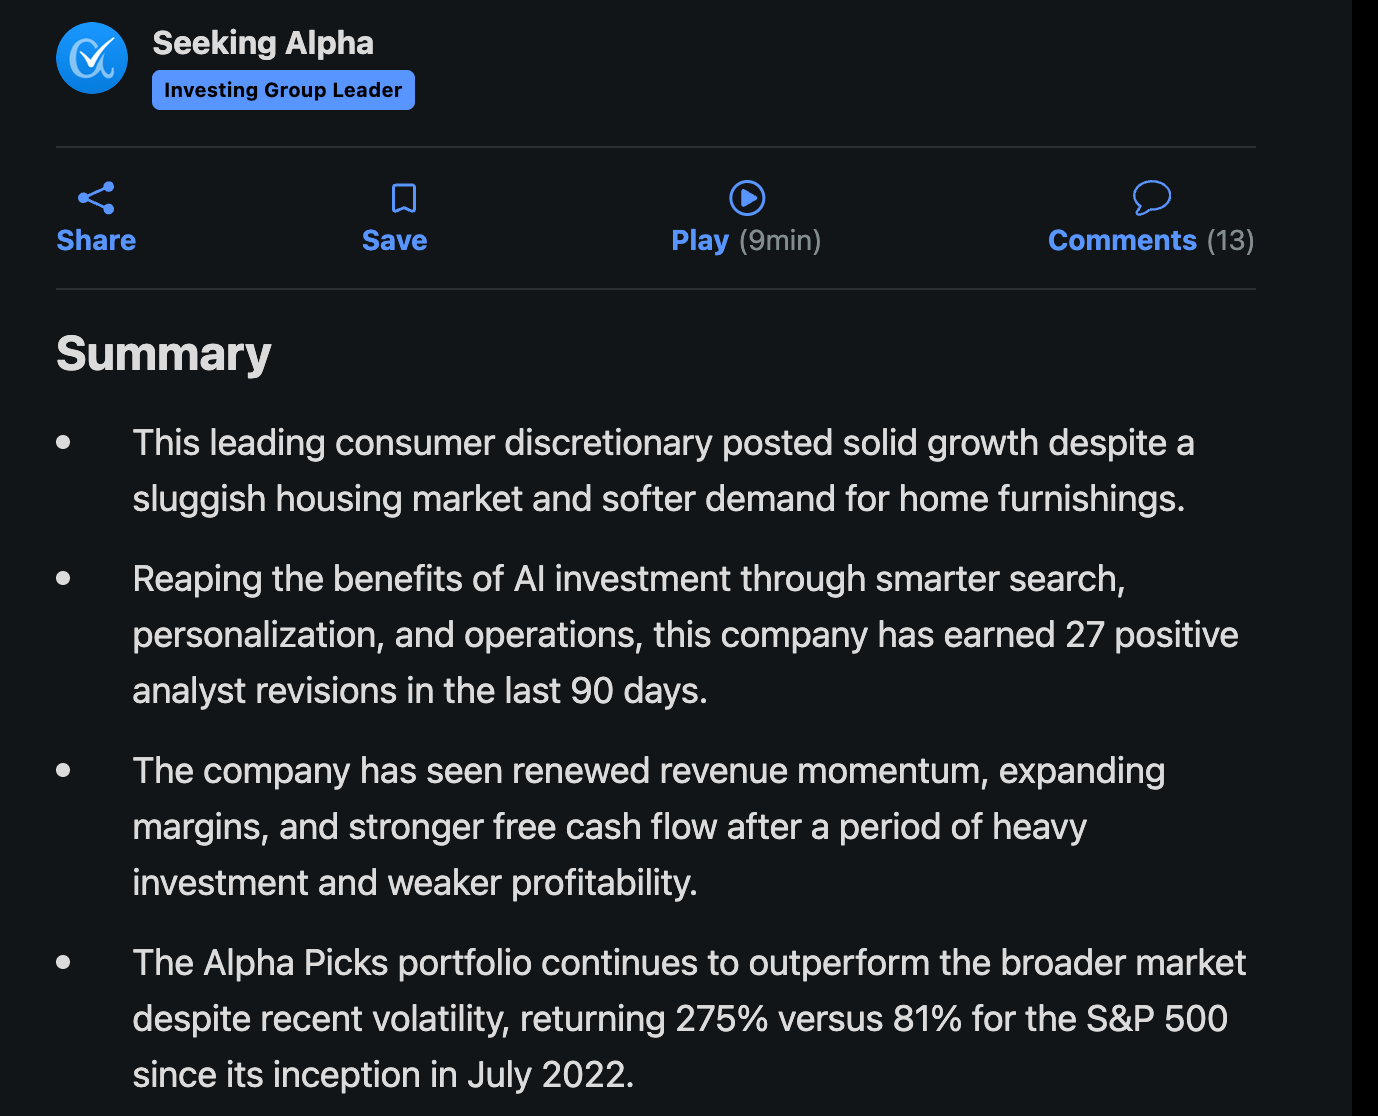This screenshot has height=1116, width=1378.
Task: Click the Investing Group Leader badge
Action: [x=283, y=90]
